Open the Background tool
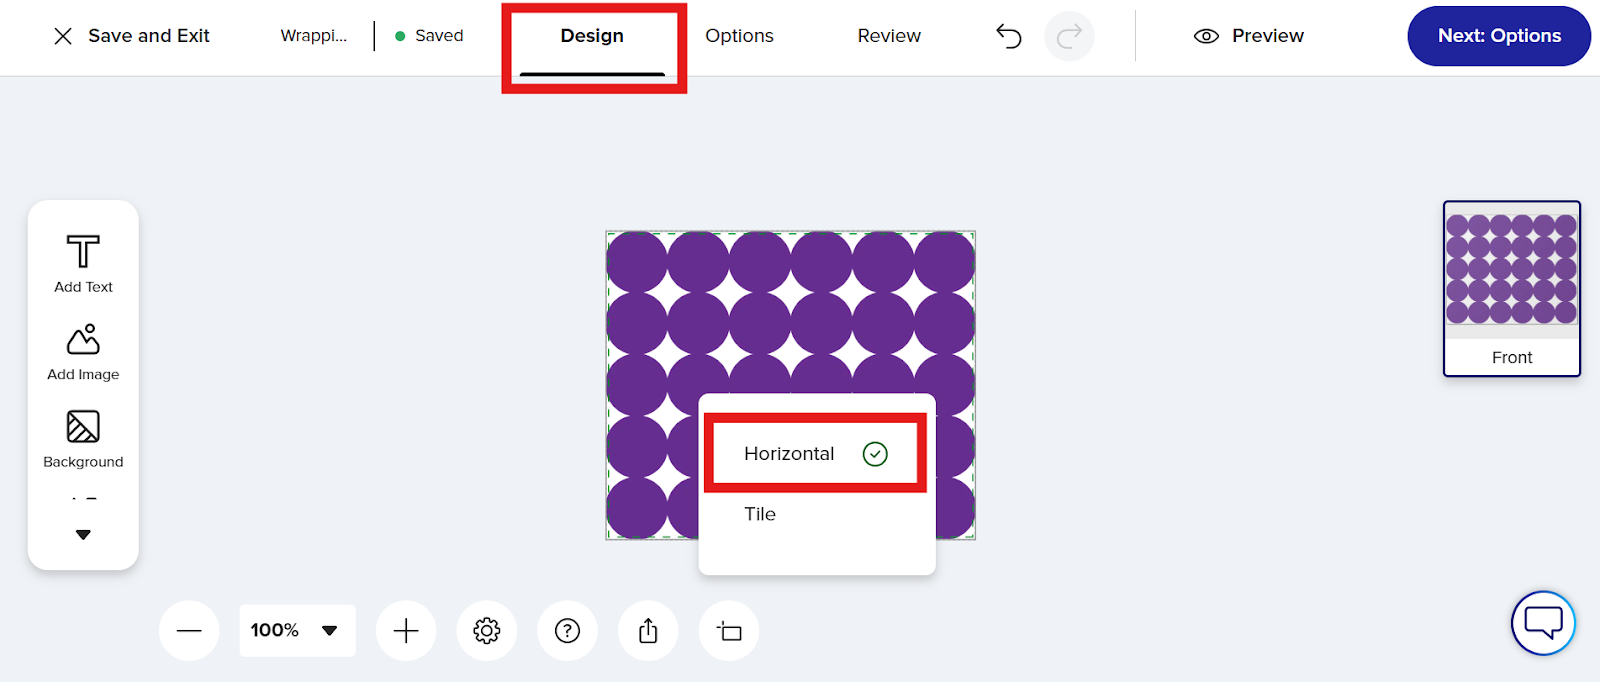The height and width of the screenshot is (682, 1600). click(x=83, y=438)
